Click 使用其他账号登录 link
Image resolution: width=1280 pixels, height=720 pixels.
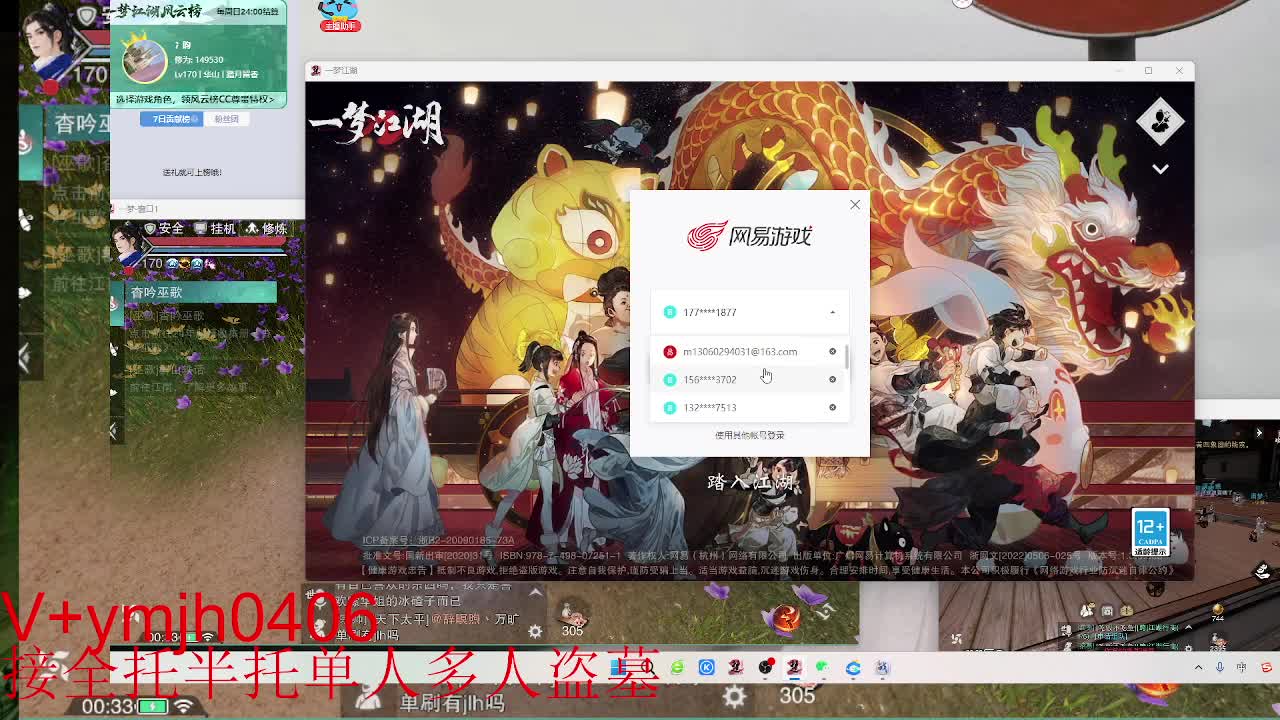[749, 435]
